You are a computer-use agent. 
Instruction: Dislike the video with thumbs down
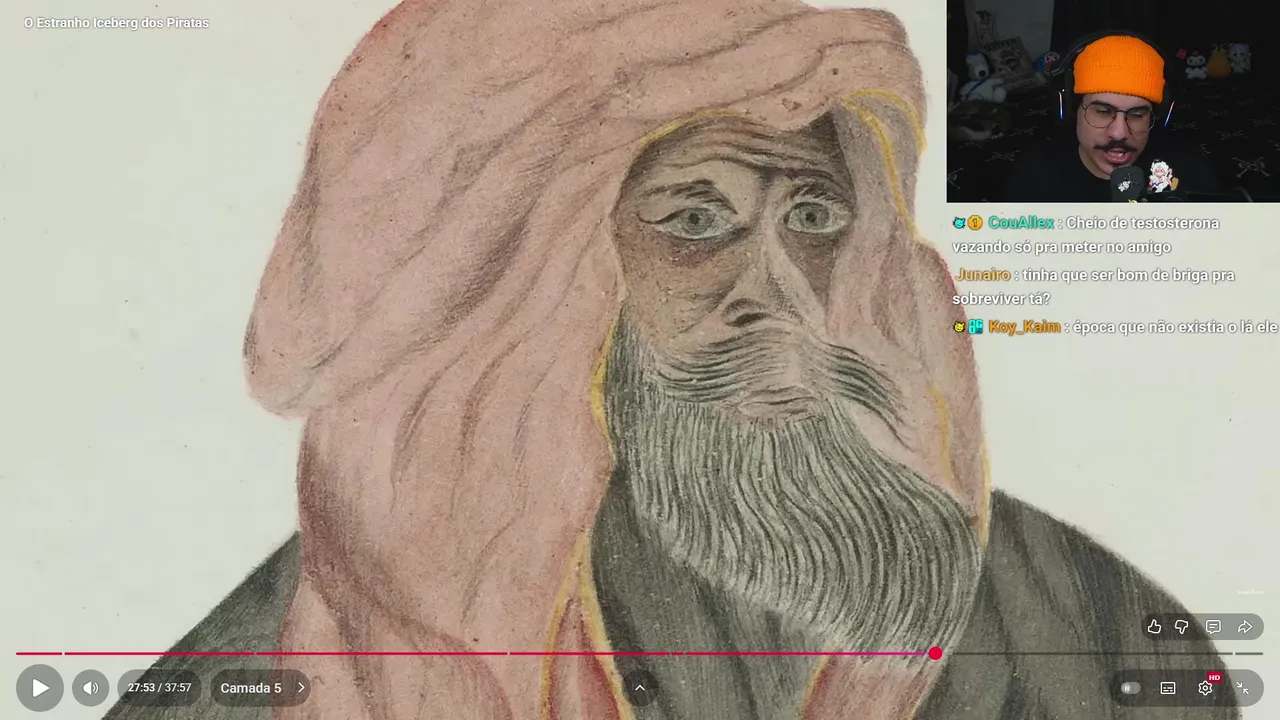[1182, 627]
